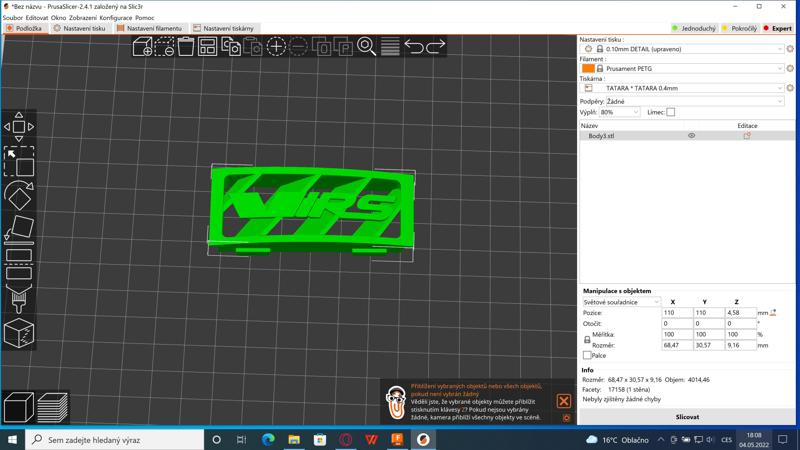Toggle the scale ratio lock
800x450 pixels.
point(587,340)
